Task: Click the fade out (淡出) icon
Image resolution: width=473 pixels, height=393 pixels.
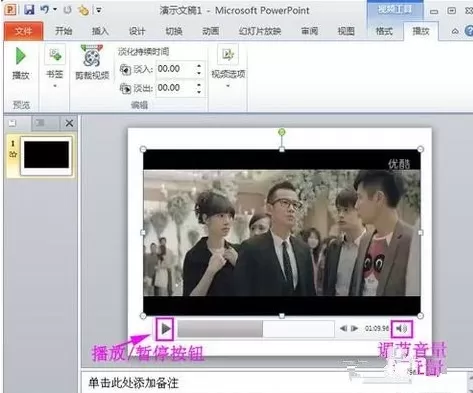Action: [x=125, y=88]
